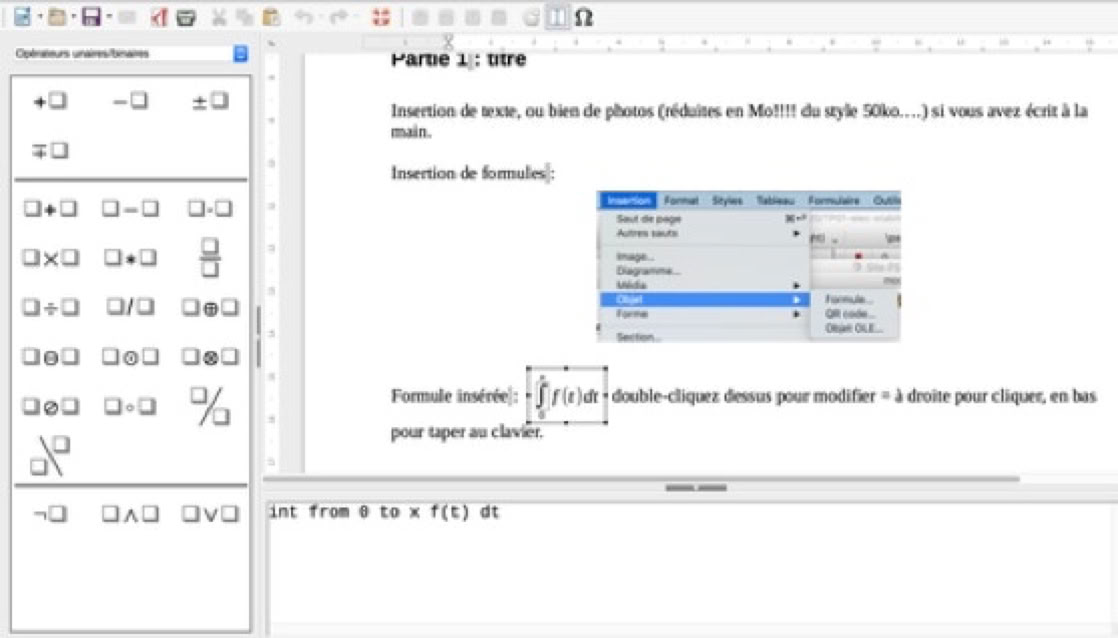Click the Print toolbar icon
The width and height of the screenshot is (1118, 638).
pyautogui.click(x=185, y=17)
